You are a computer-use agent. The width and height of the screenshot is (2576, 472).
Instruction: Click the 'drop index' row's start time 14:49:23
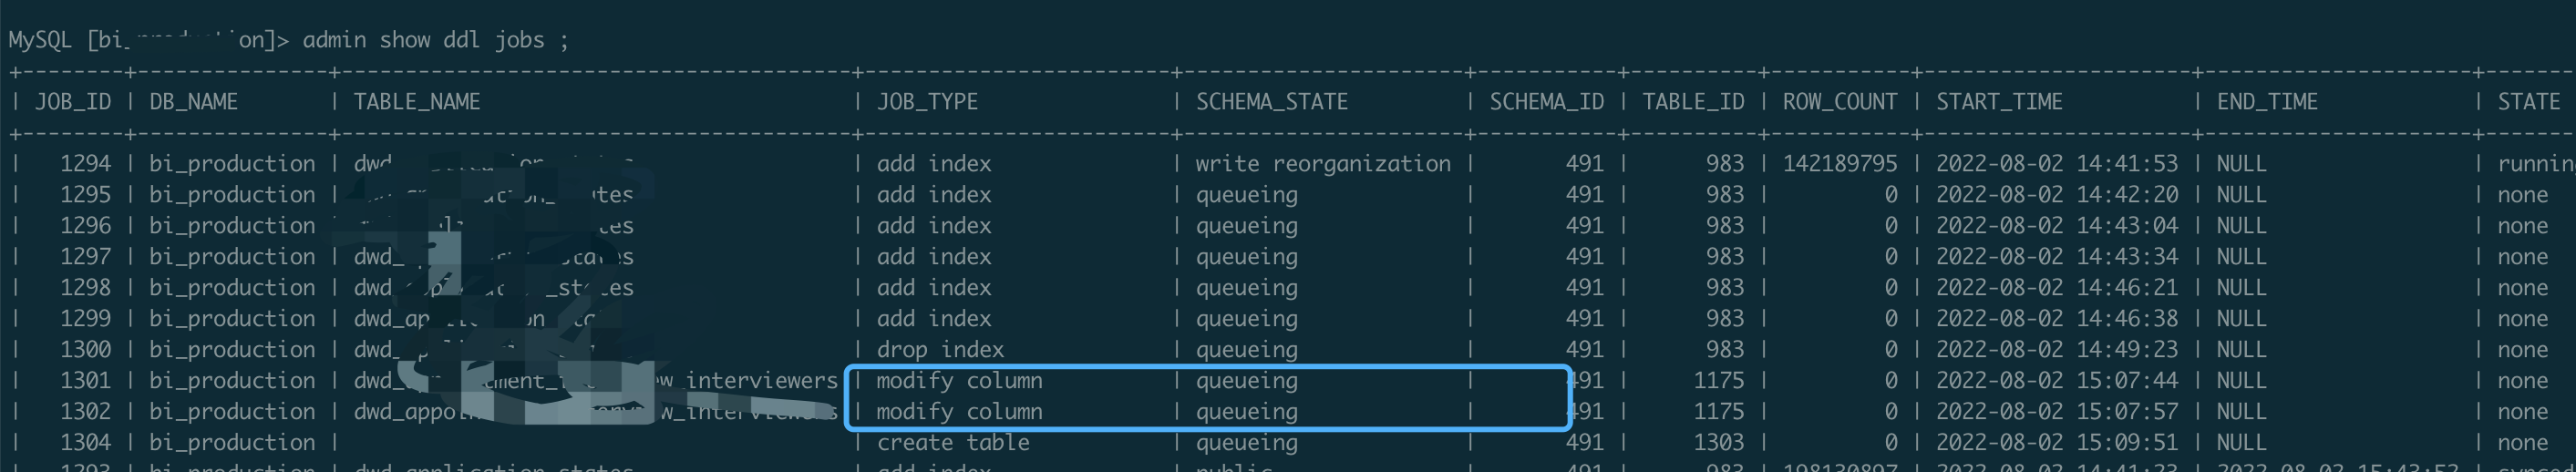pos(2056,350)
